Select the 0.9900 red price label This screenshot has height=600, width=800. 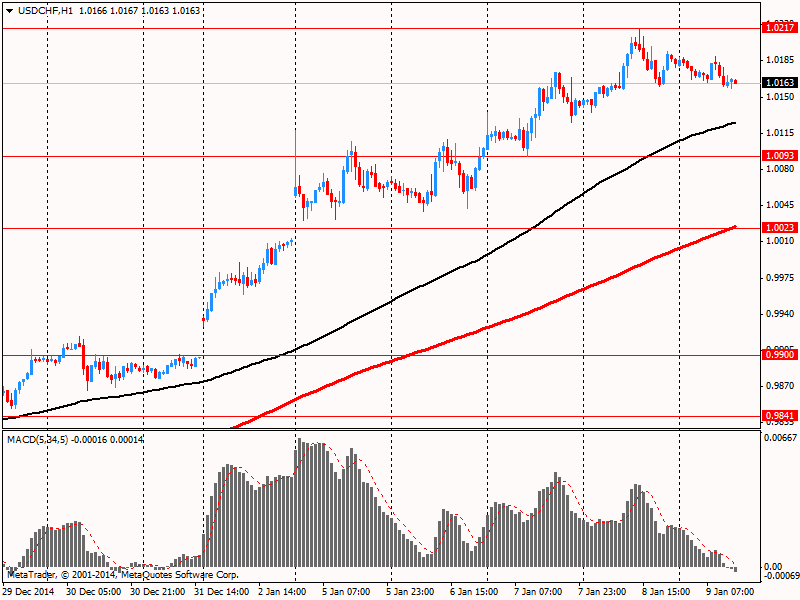pyautogui.click(x=779, y=355)
